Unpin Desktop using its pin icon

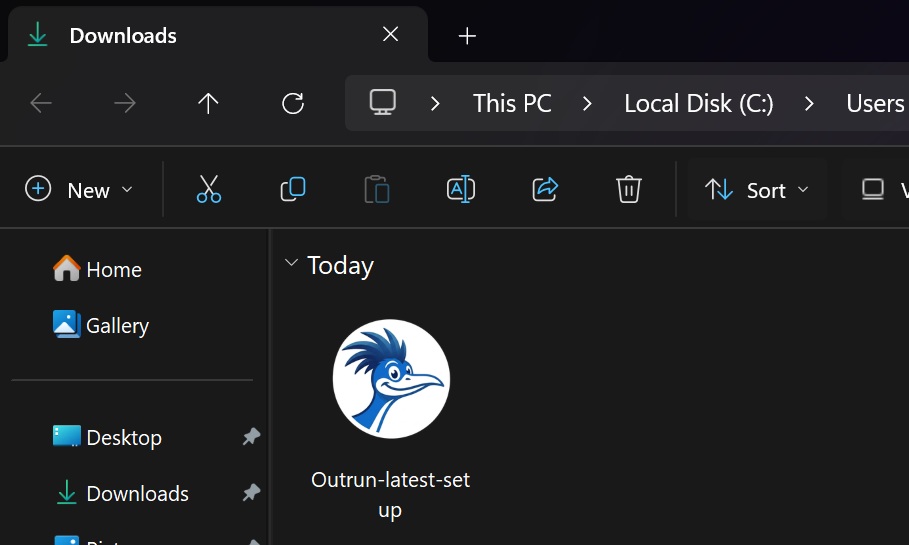tap(251, 437)
